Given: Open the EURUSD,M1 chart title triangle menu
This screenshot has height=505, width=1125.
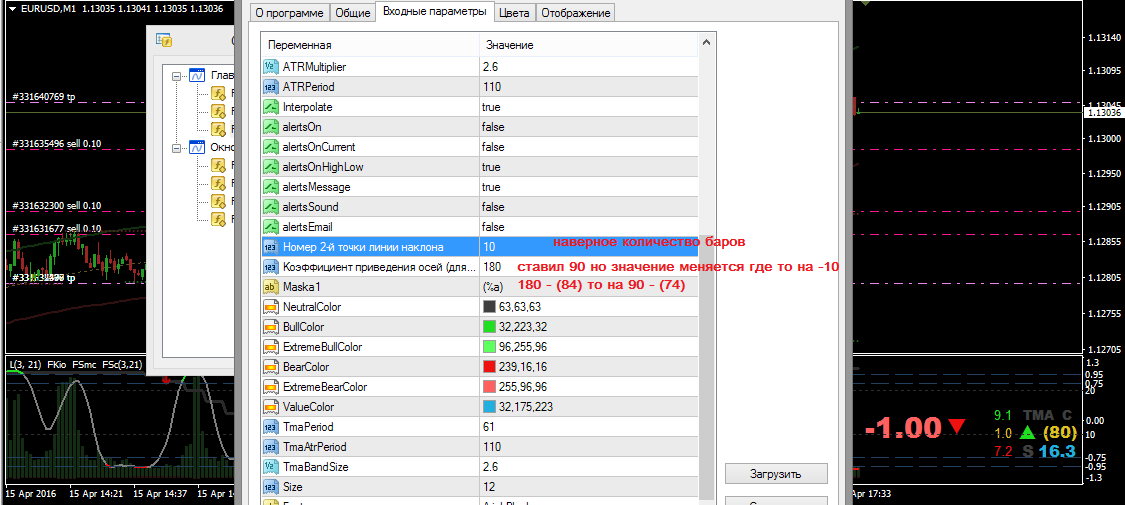Looking at the screenshot, I should (12, 9).
